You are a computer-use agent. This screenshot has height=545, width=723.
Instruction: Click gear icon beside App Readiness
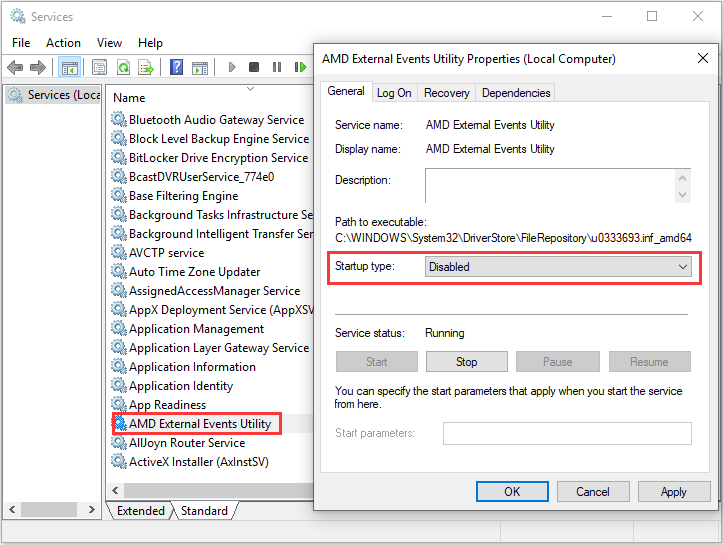tap(119, 404)
